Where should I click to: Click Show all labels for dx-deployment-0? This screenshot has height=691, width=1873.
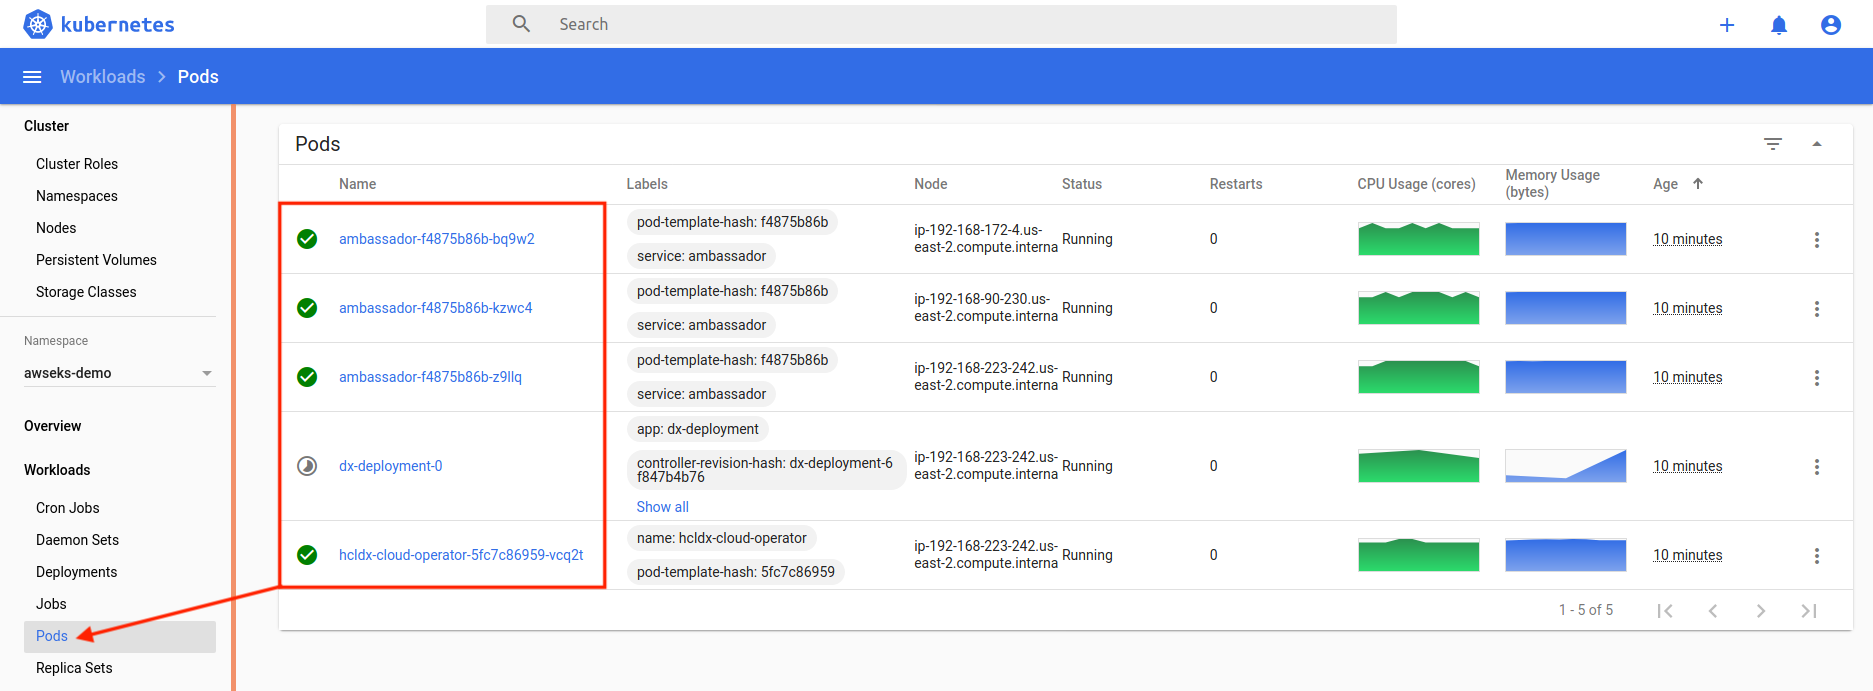click(662, 507)
